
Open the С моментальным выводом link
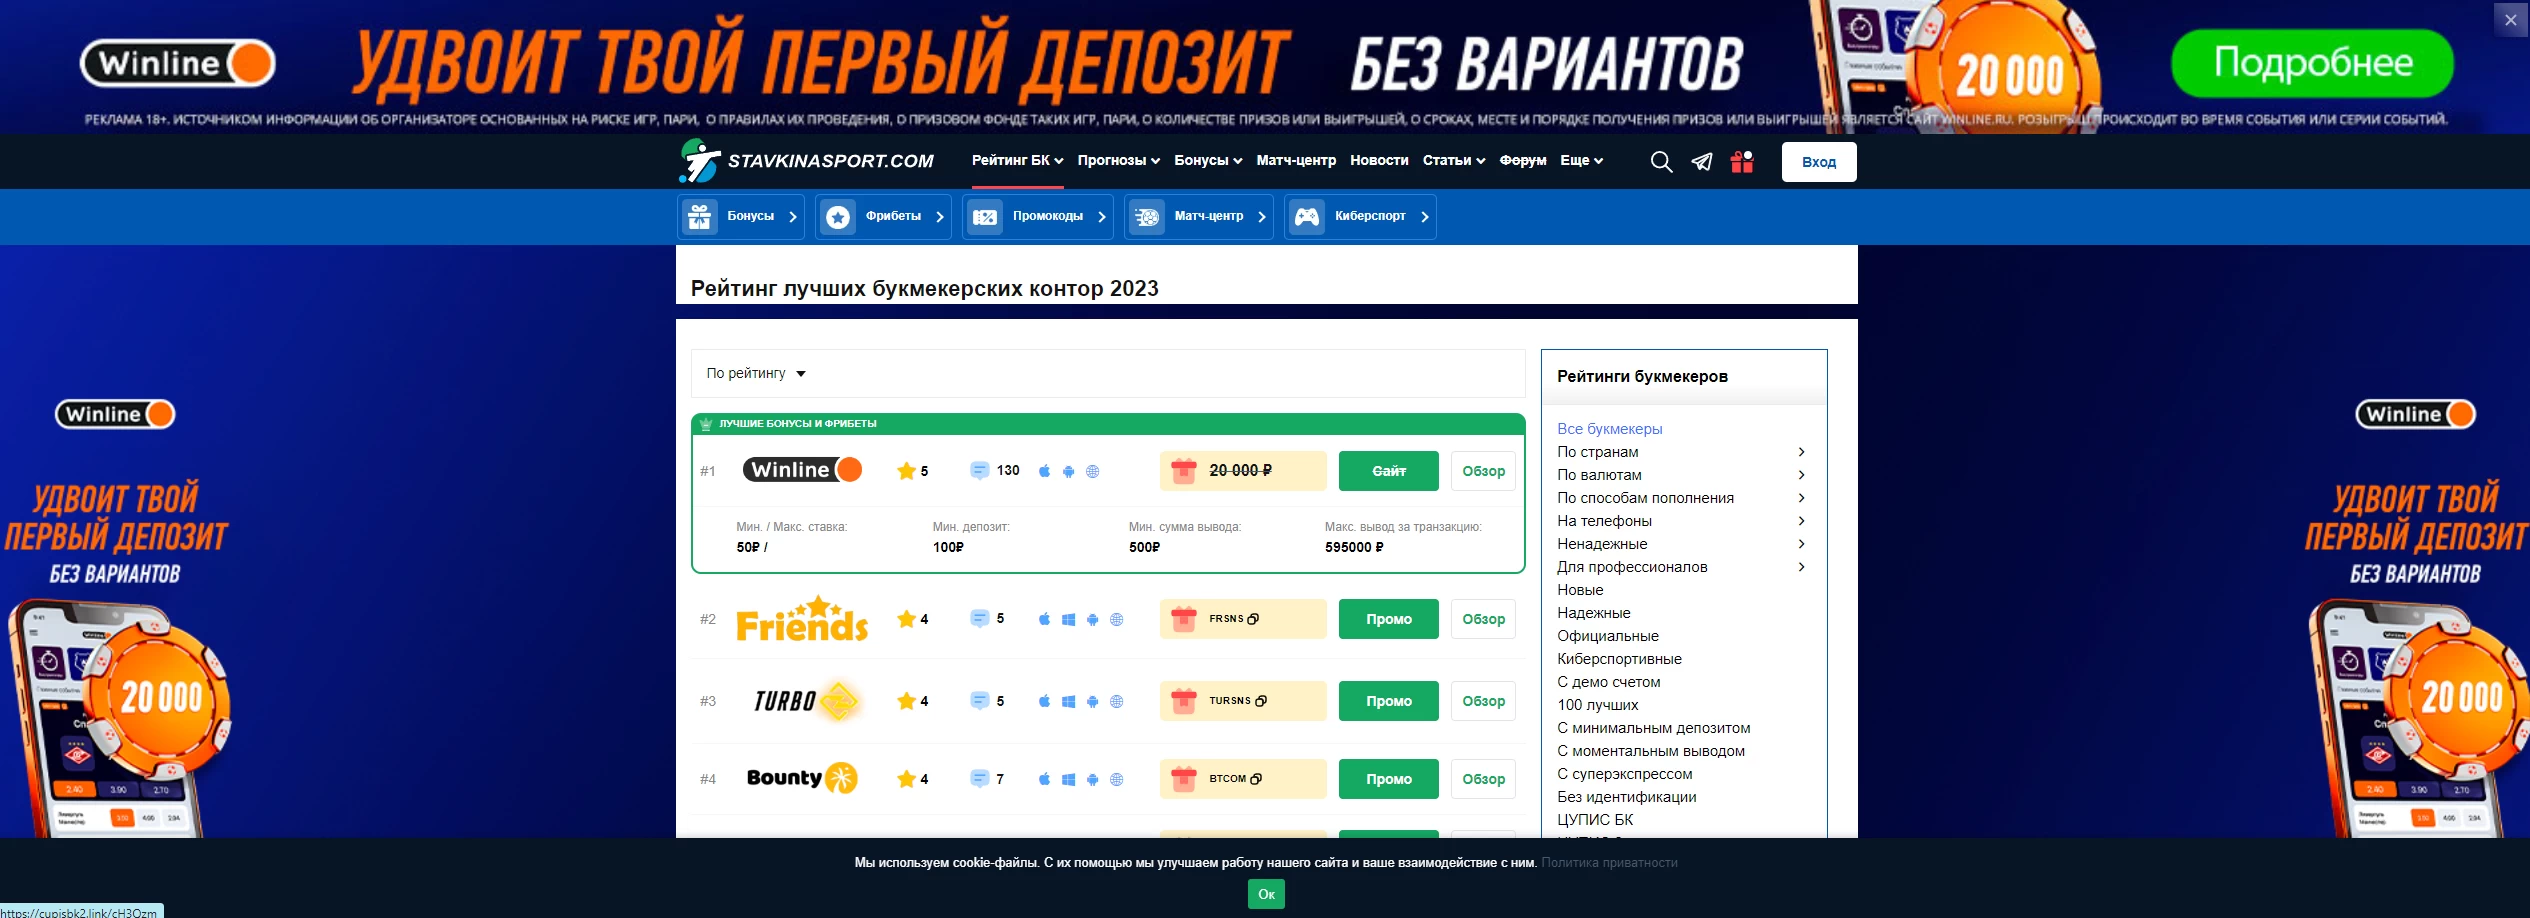click(1651, 751)
